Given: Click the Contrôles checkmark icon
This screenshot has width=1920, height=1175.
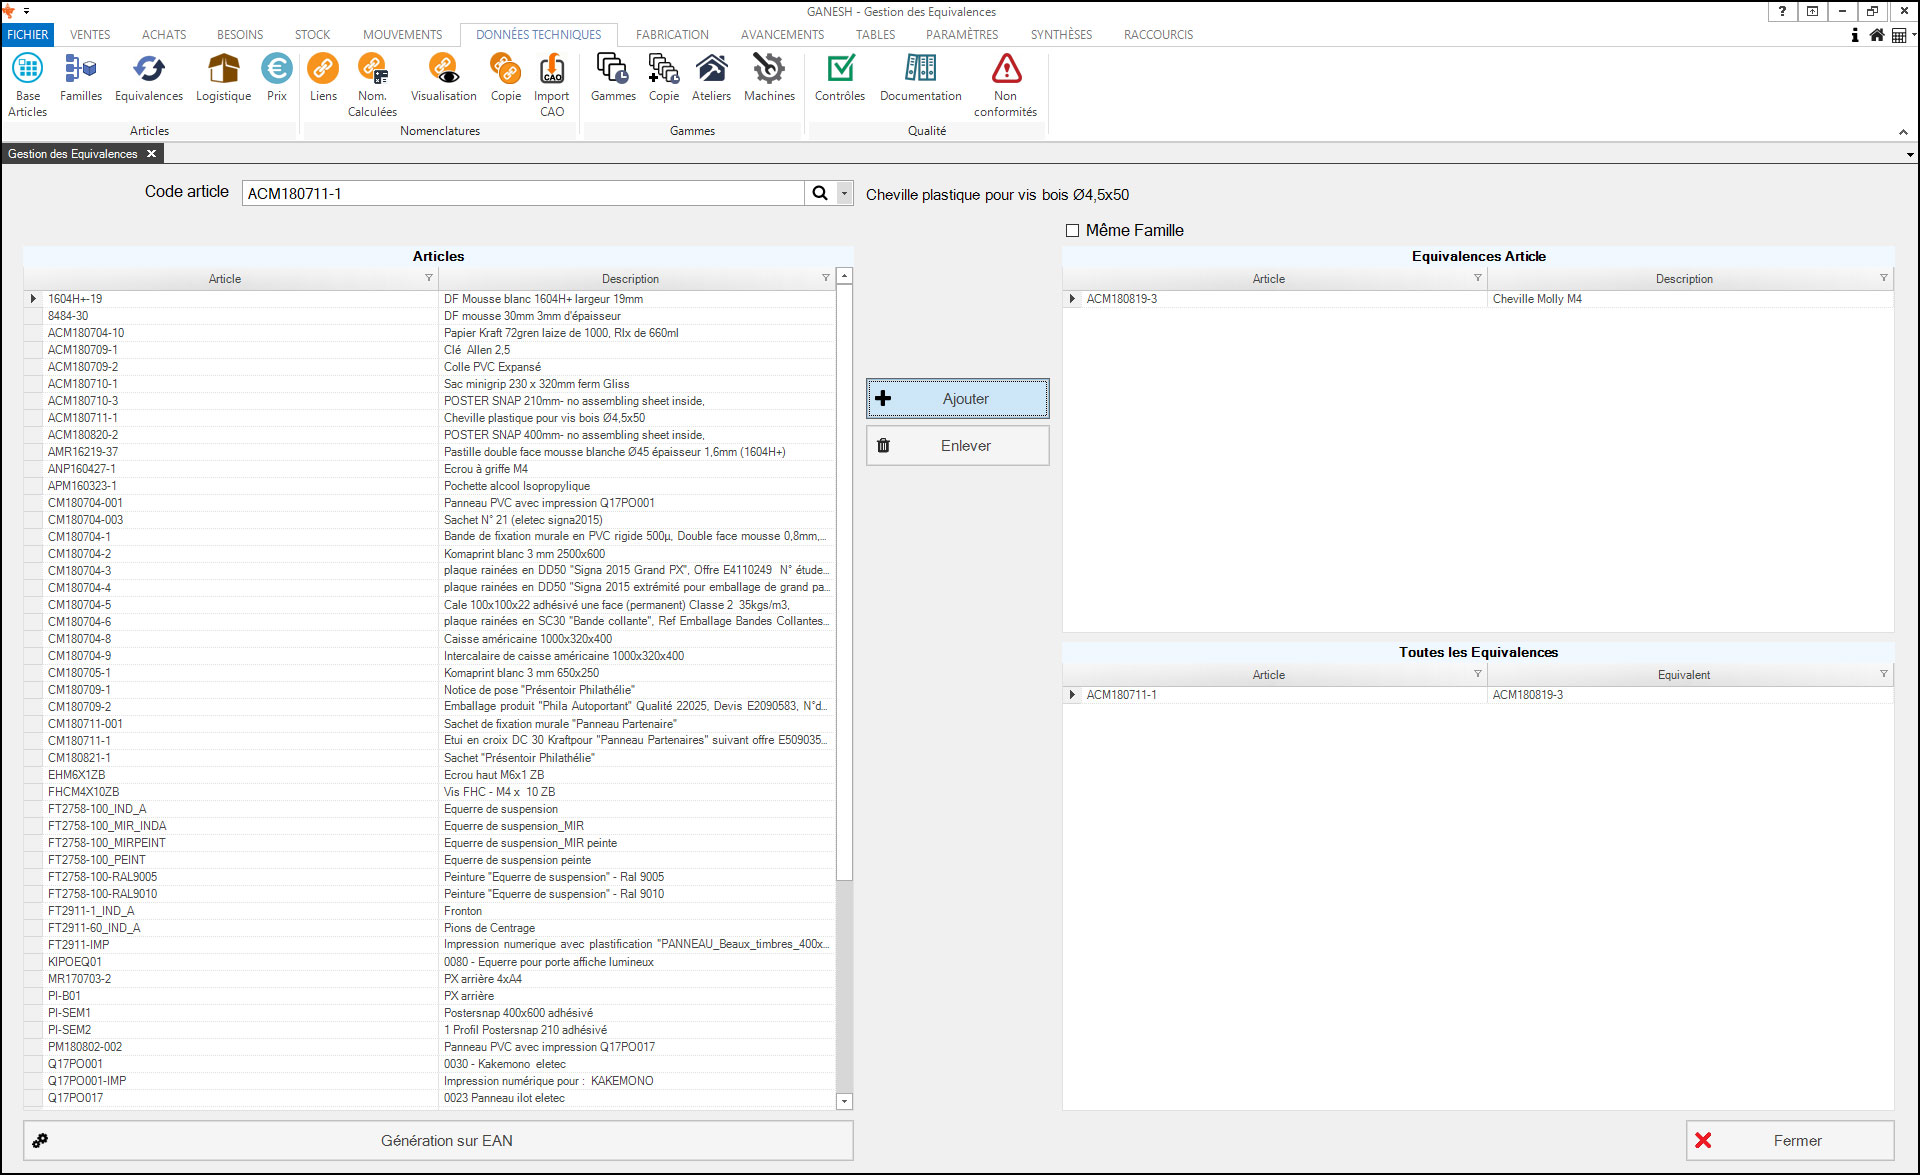Looking at the screenshot, I should tap(840, 70).
